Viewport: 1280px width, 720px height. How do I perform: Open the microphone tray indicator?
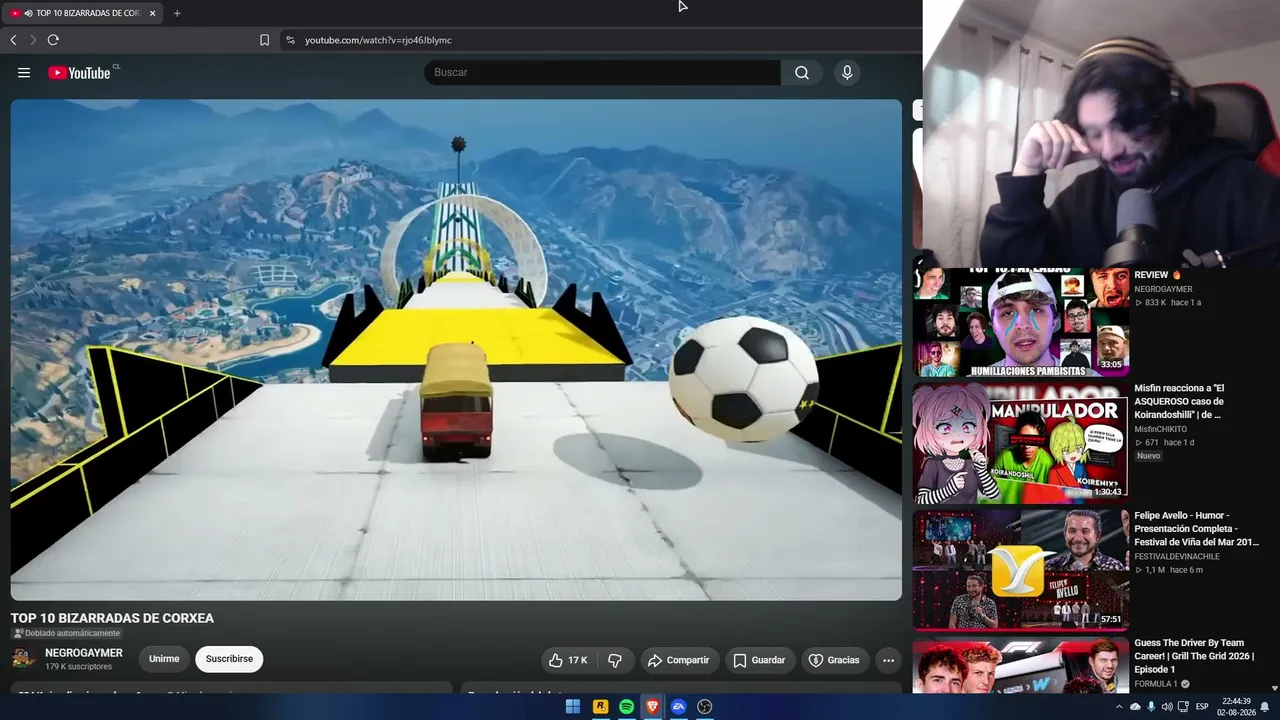[x=1151, y=707]
